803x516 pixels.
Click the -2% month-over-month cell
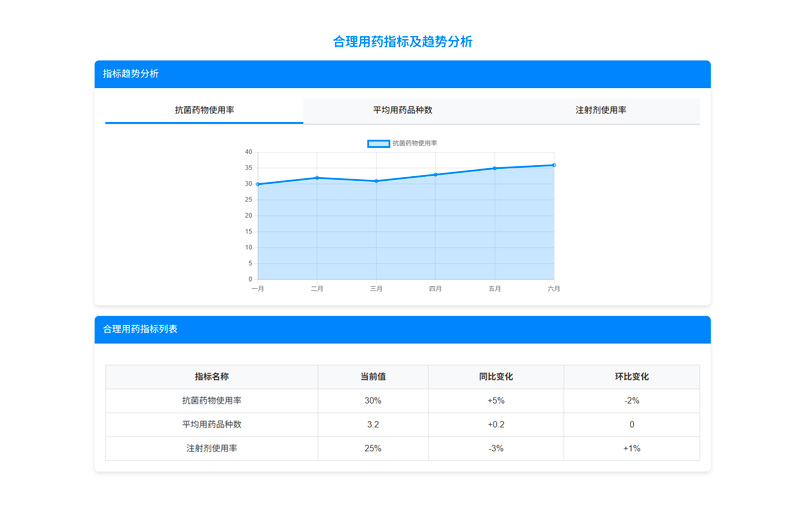click(x=631, y=401)
